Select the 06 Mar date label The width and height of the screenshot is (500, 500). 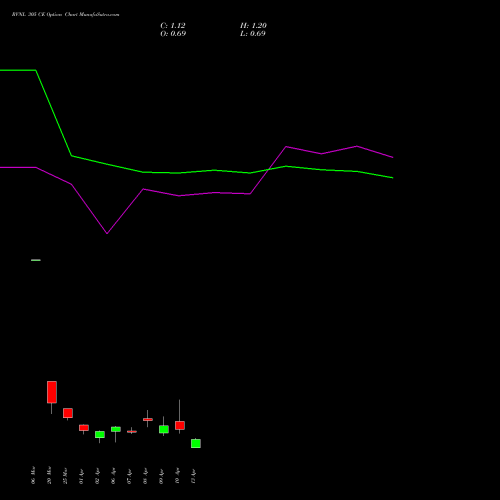click(x=33, y=475)
